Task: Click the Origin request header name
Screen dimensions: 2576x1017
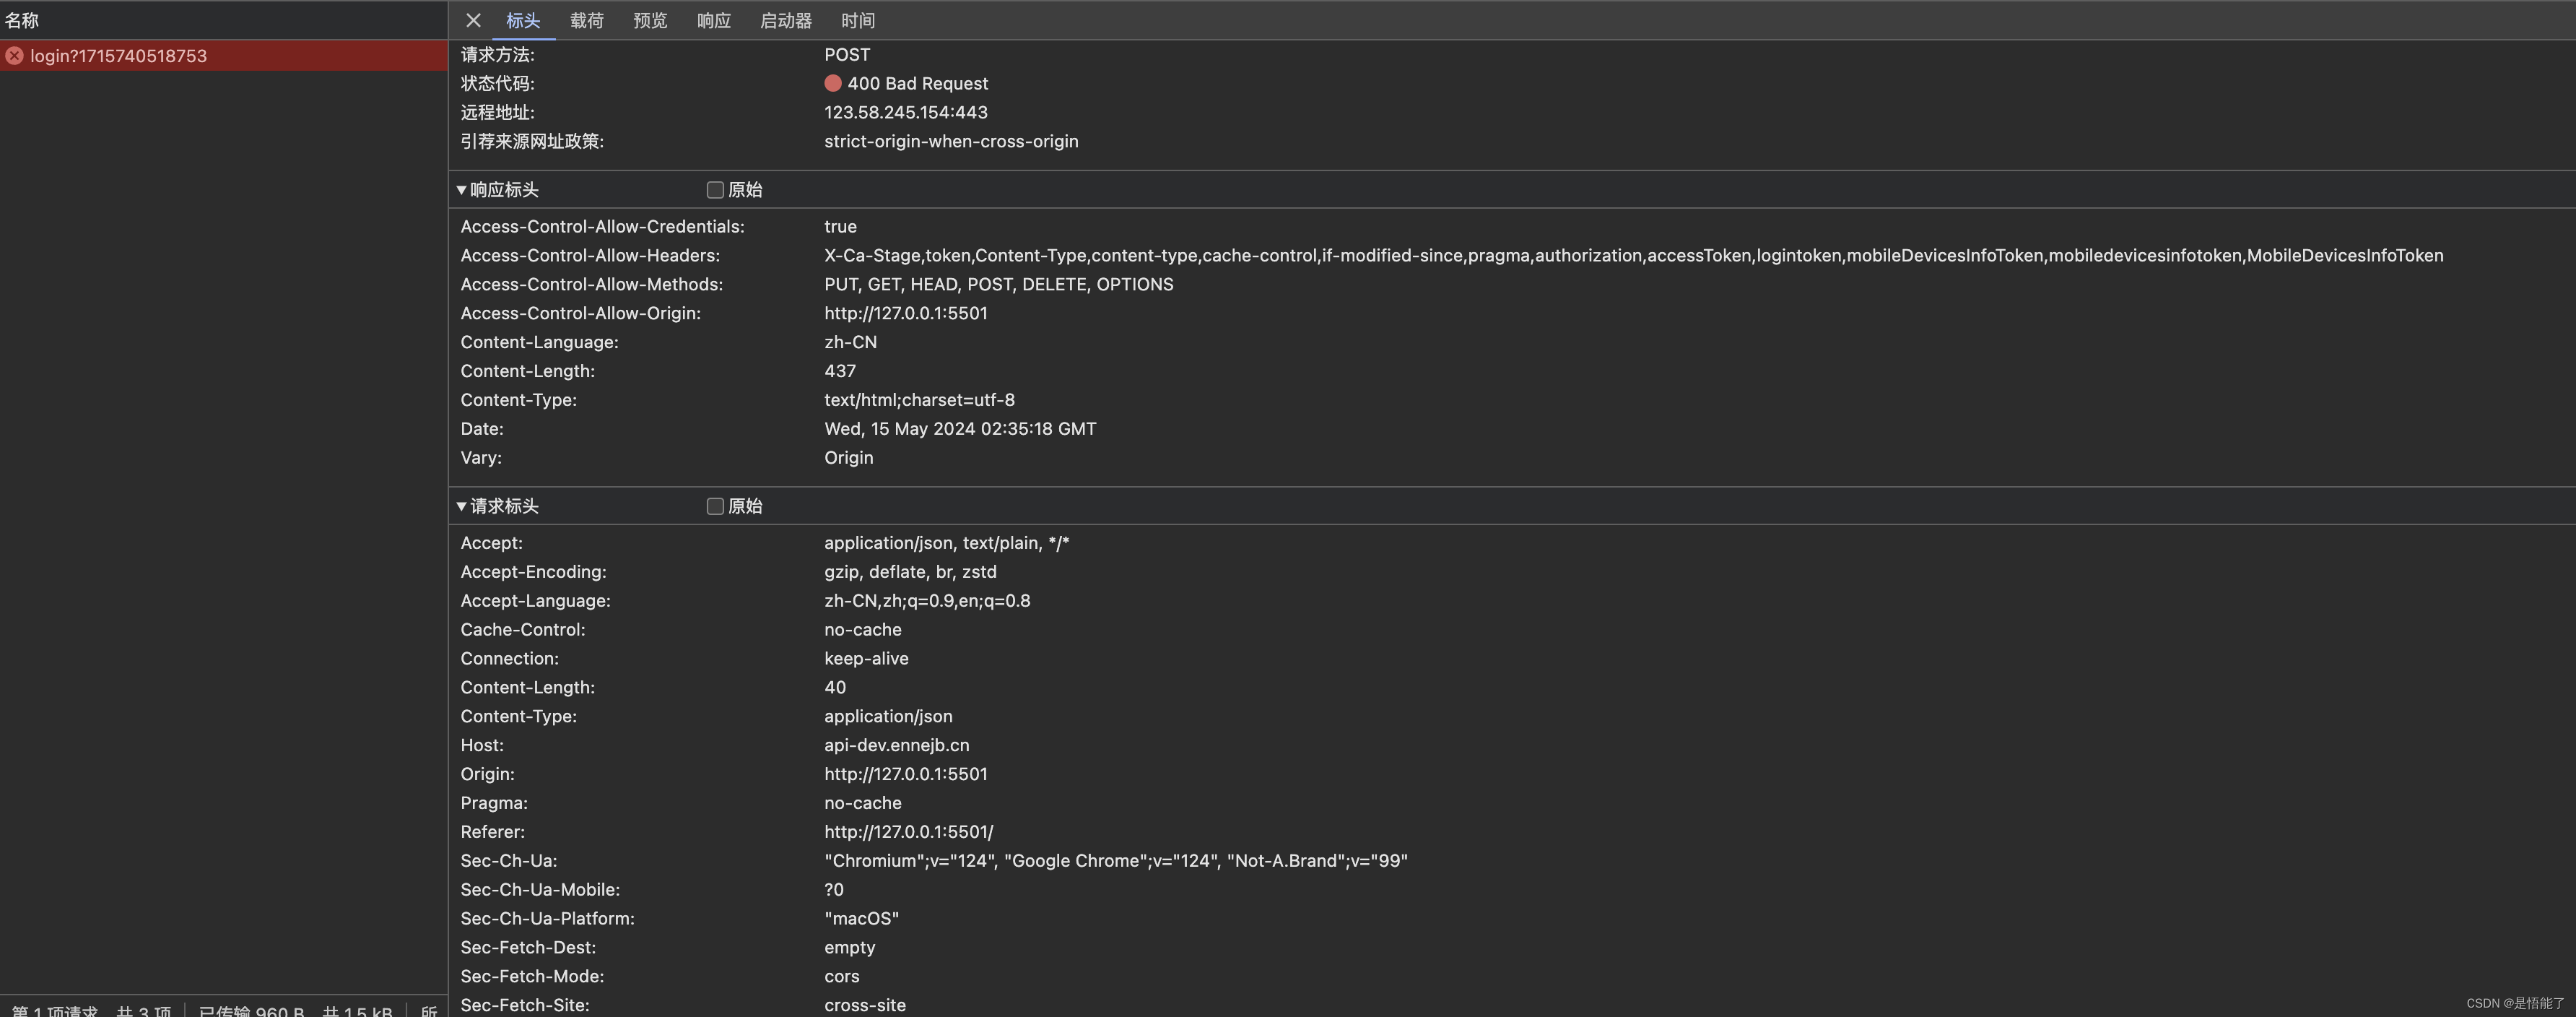Action: (x=487, y=774)
